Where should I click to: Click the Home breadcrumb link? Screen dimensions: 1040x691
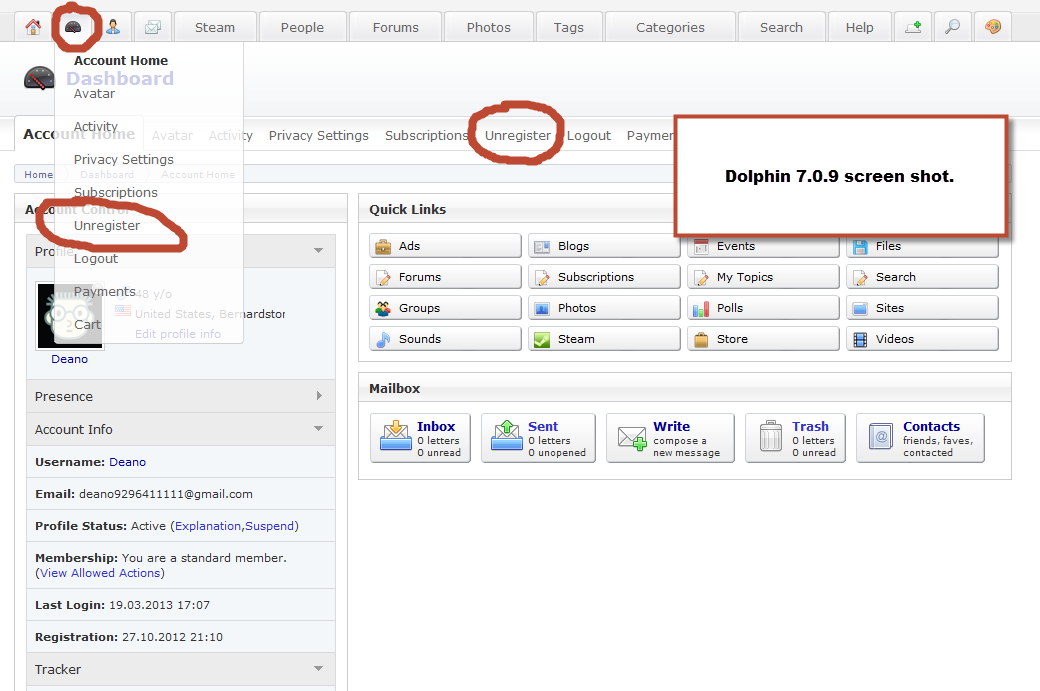pos(38,174)
